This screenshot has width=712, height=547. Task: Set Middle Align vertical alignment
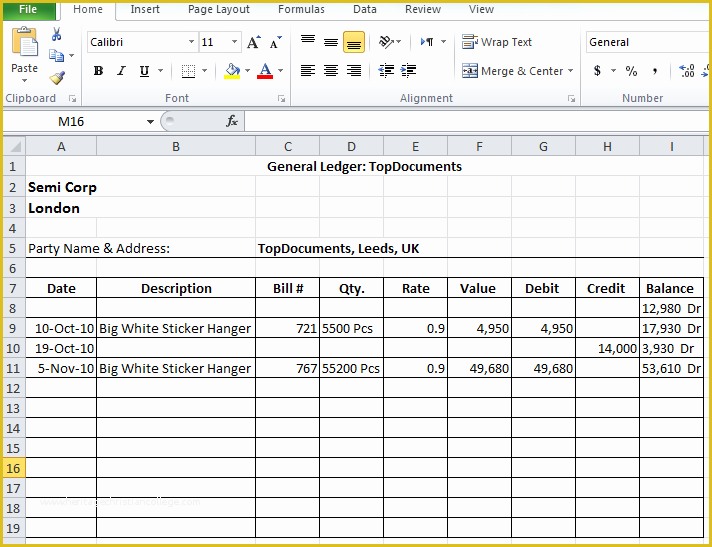tap(331, 42)
